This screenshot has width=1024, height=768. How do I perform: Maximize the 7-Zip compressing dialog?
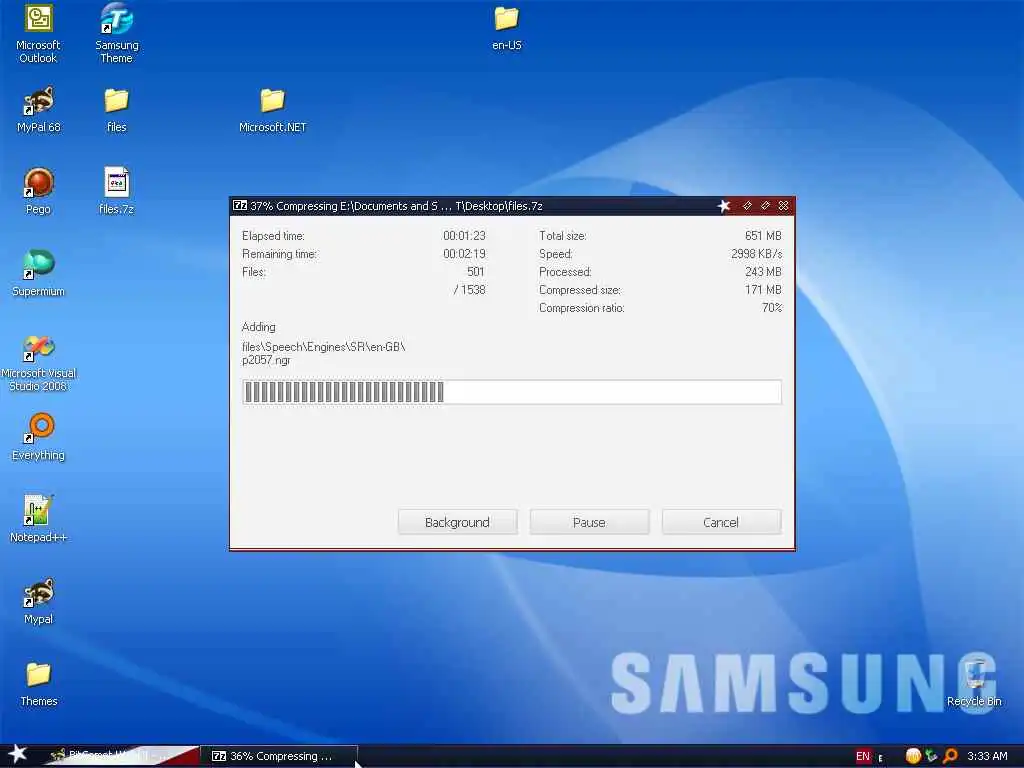(765, 206)
